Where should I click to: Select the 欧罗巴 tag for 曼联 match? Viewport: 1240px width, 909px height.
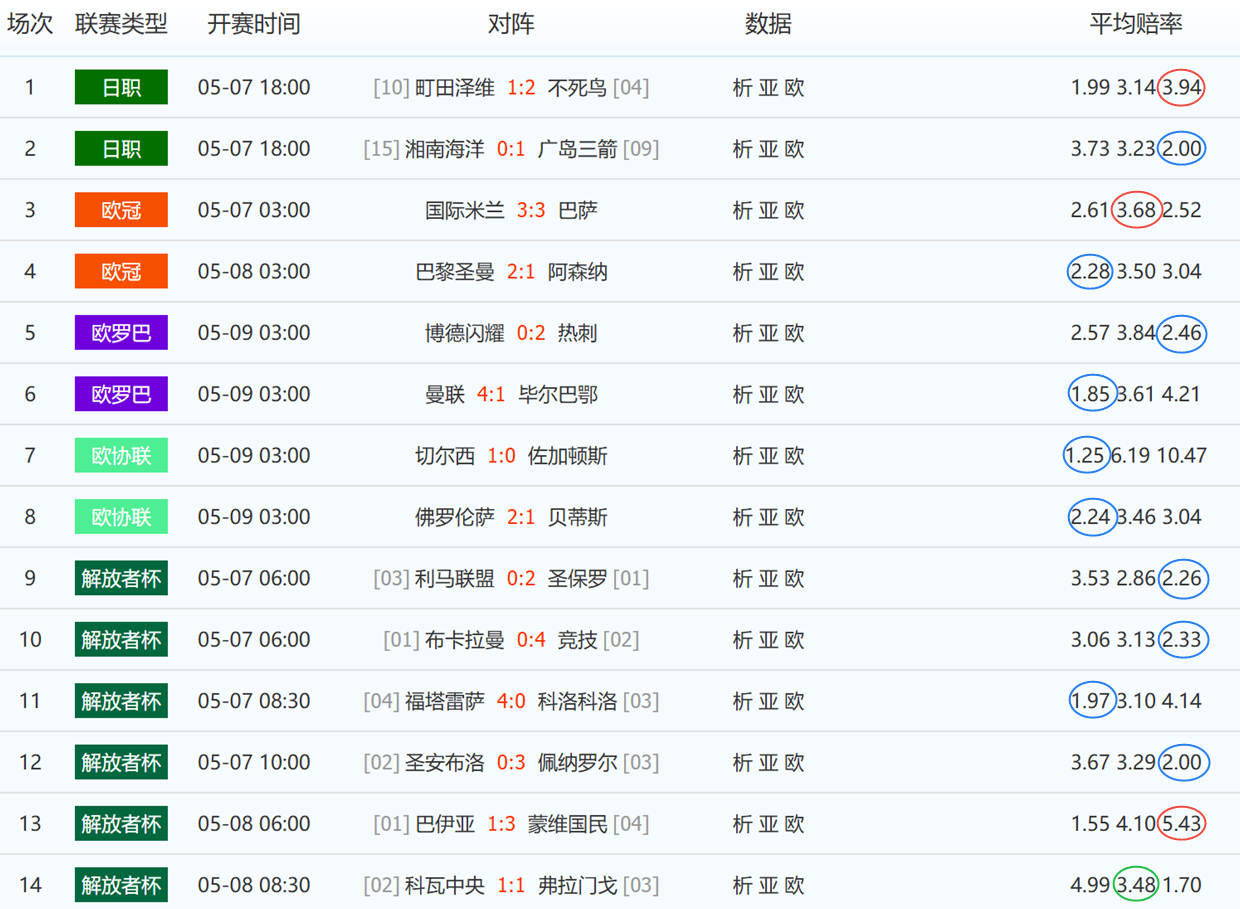click(121, 394)
